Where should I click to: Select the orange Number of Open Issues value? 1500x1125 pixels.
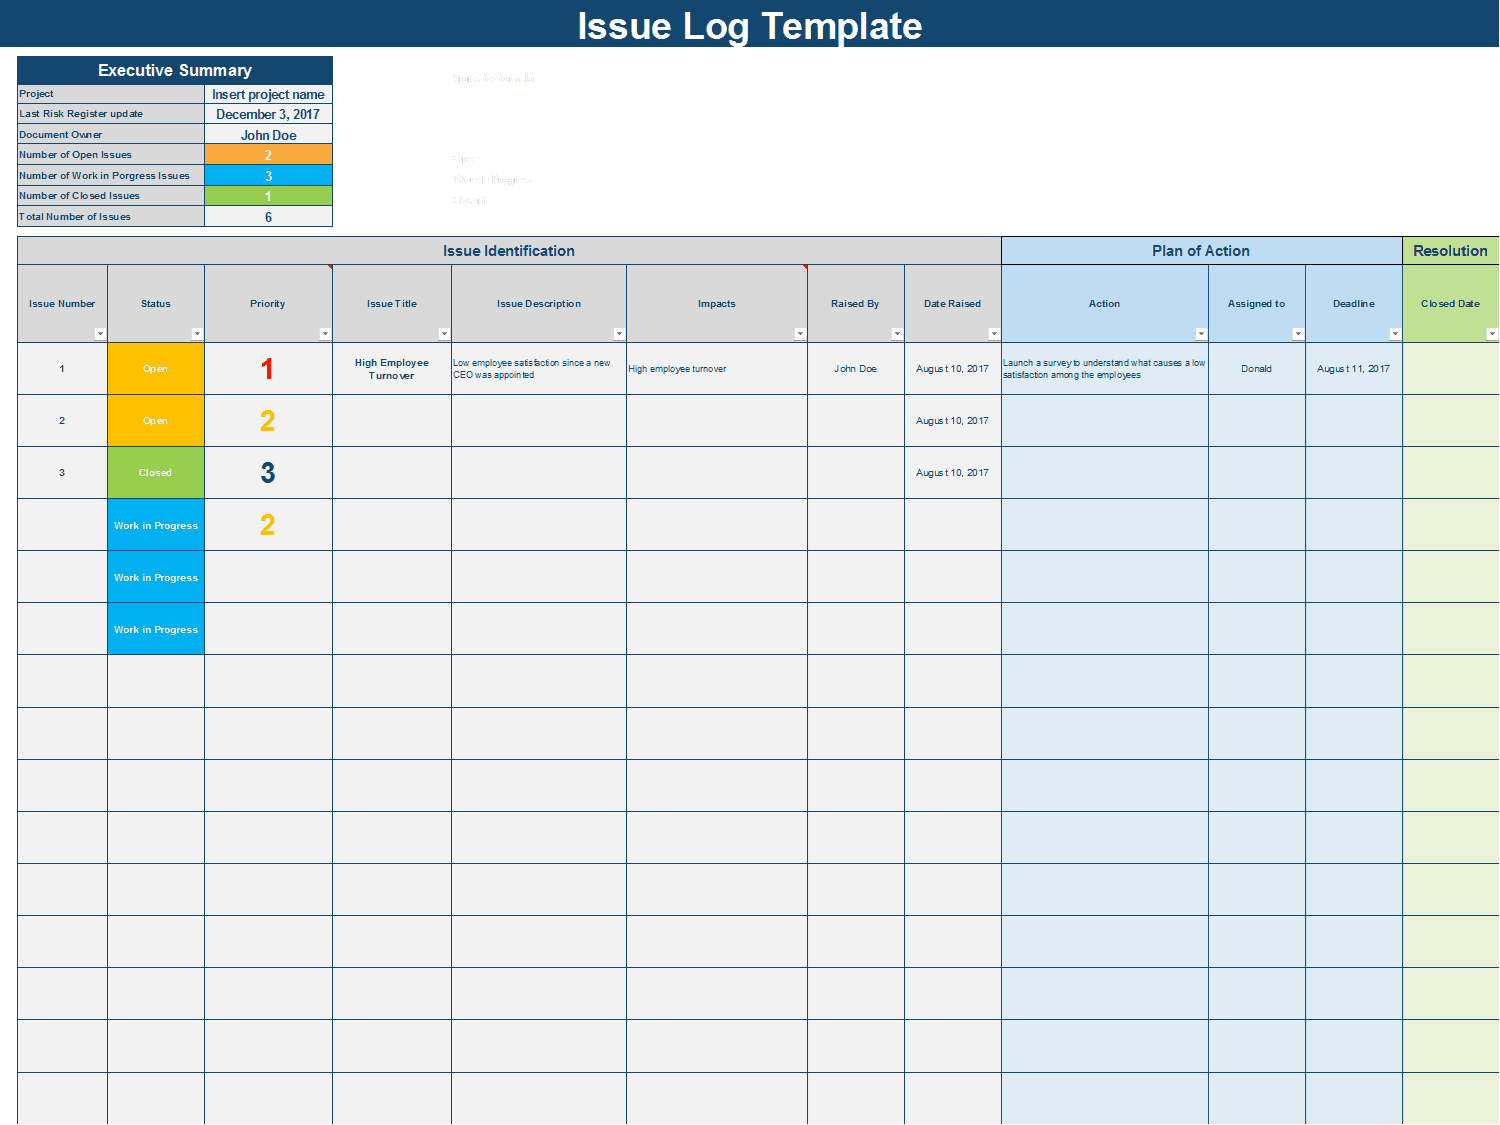268,155
